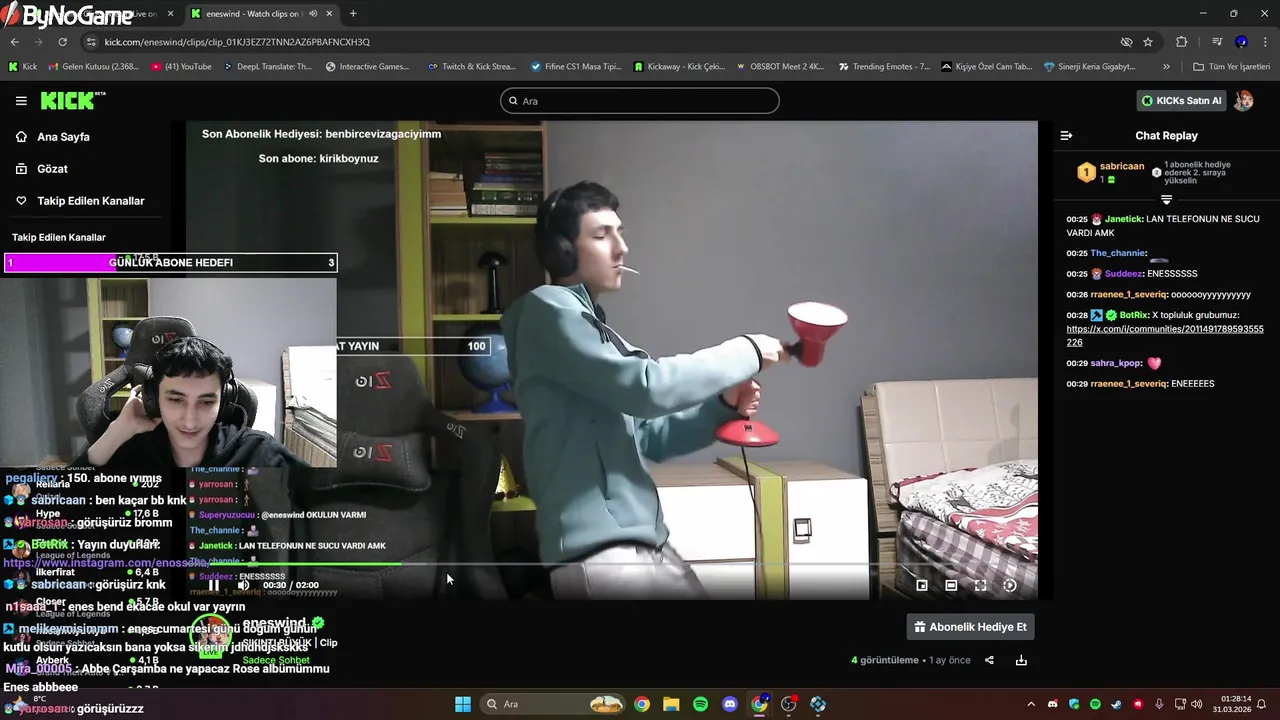Open OBS Studio from the taskbar
This screenshot has height=720, width=1280.
[789, 704]
